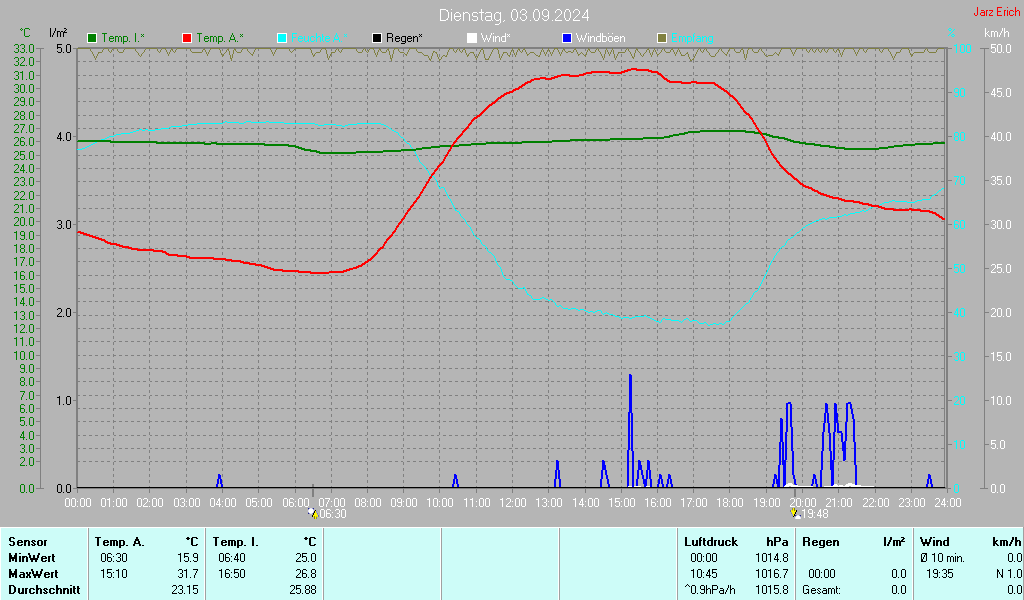The image size is (1024, 600).
Task: Select the Ø 10 min. wind label
Action: tap(942, 557)
